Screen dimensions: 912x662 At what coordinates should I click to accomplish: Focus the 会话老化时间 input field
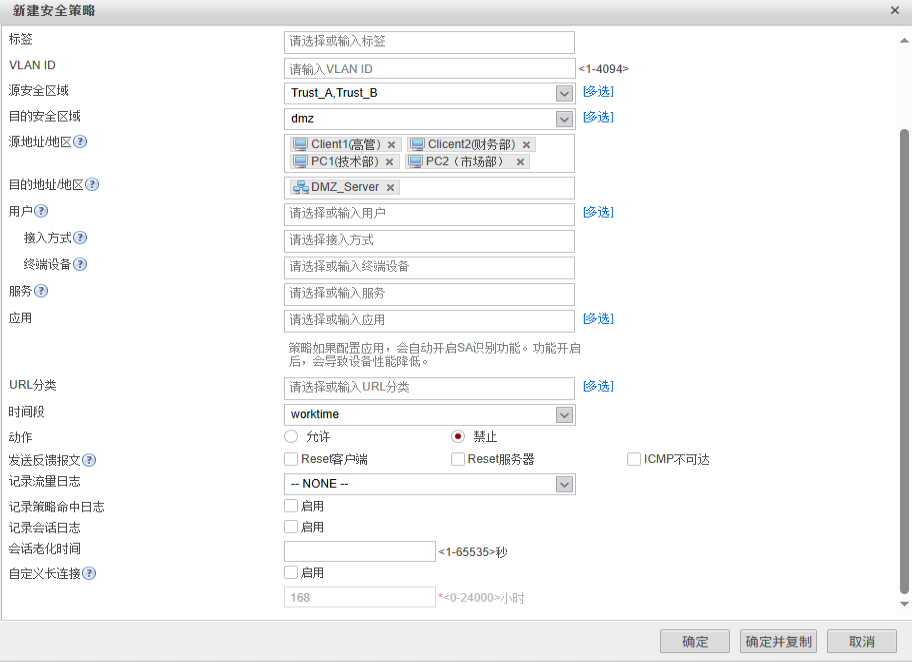(x=359, y=551)
